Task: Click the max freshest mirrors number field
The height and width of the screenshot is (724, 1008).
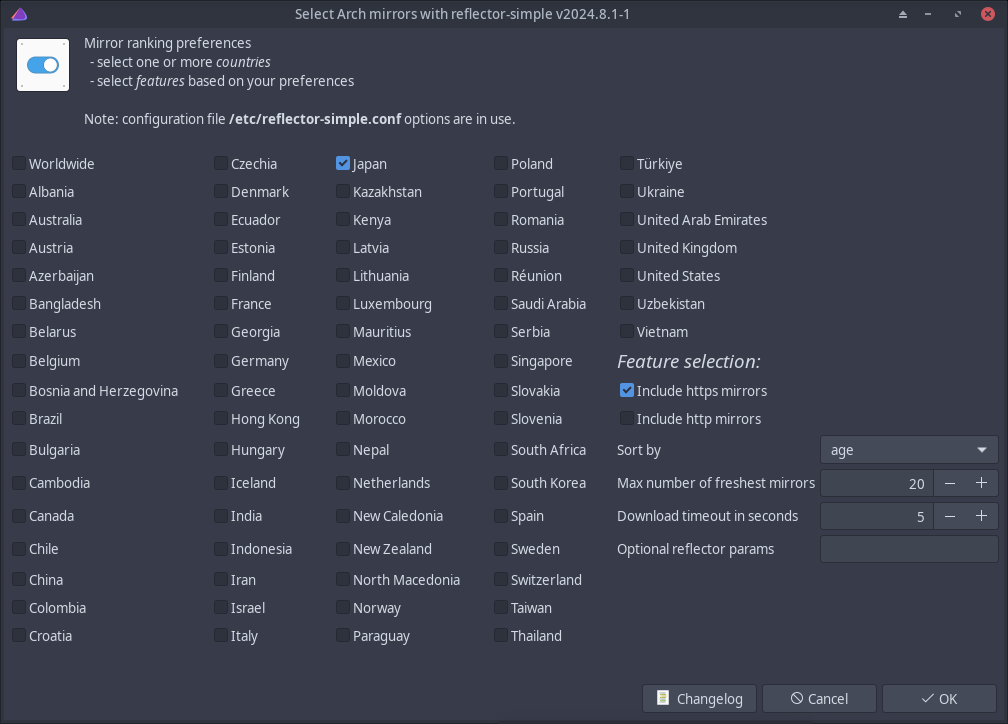Action: [876, 484]
